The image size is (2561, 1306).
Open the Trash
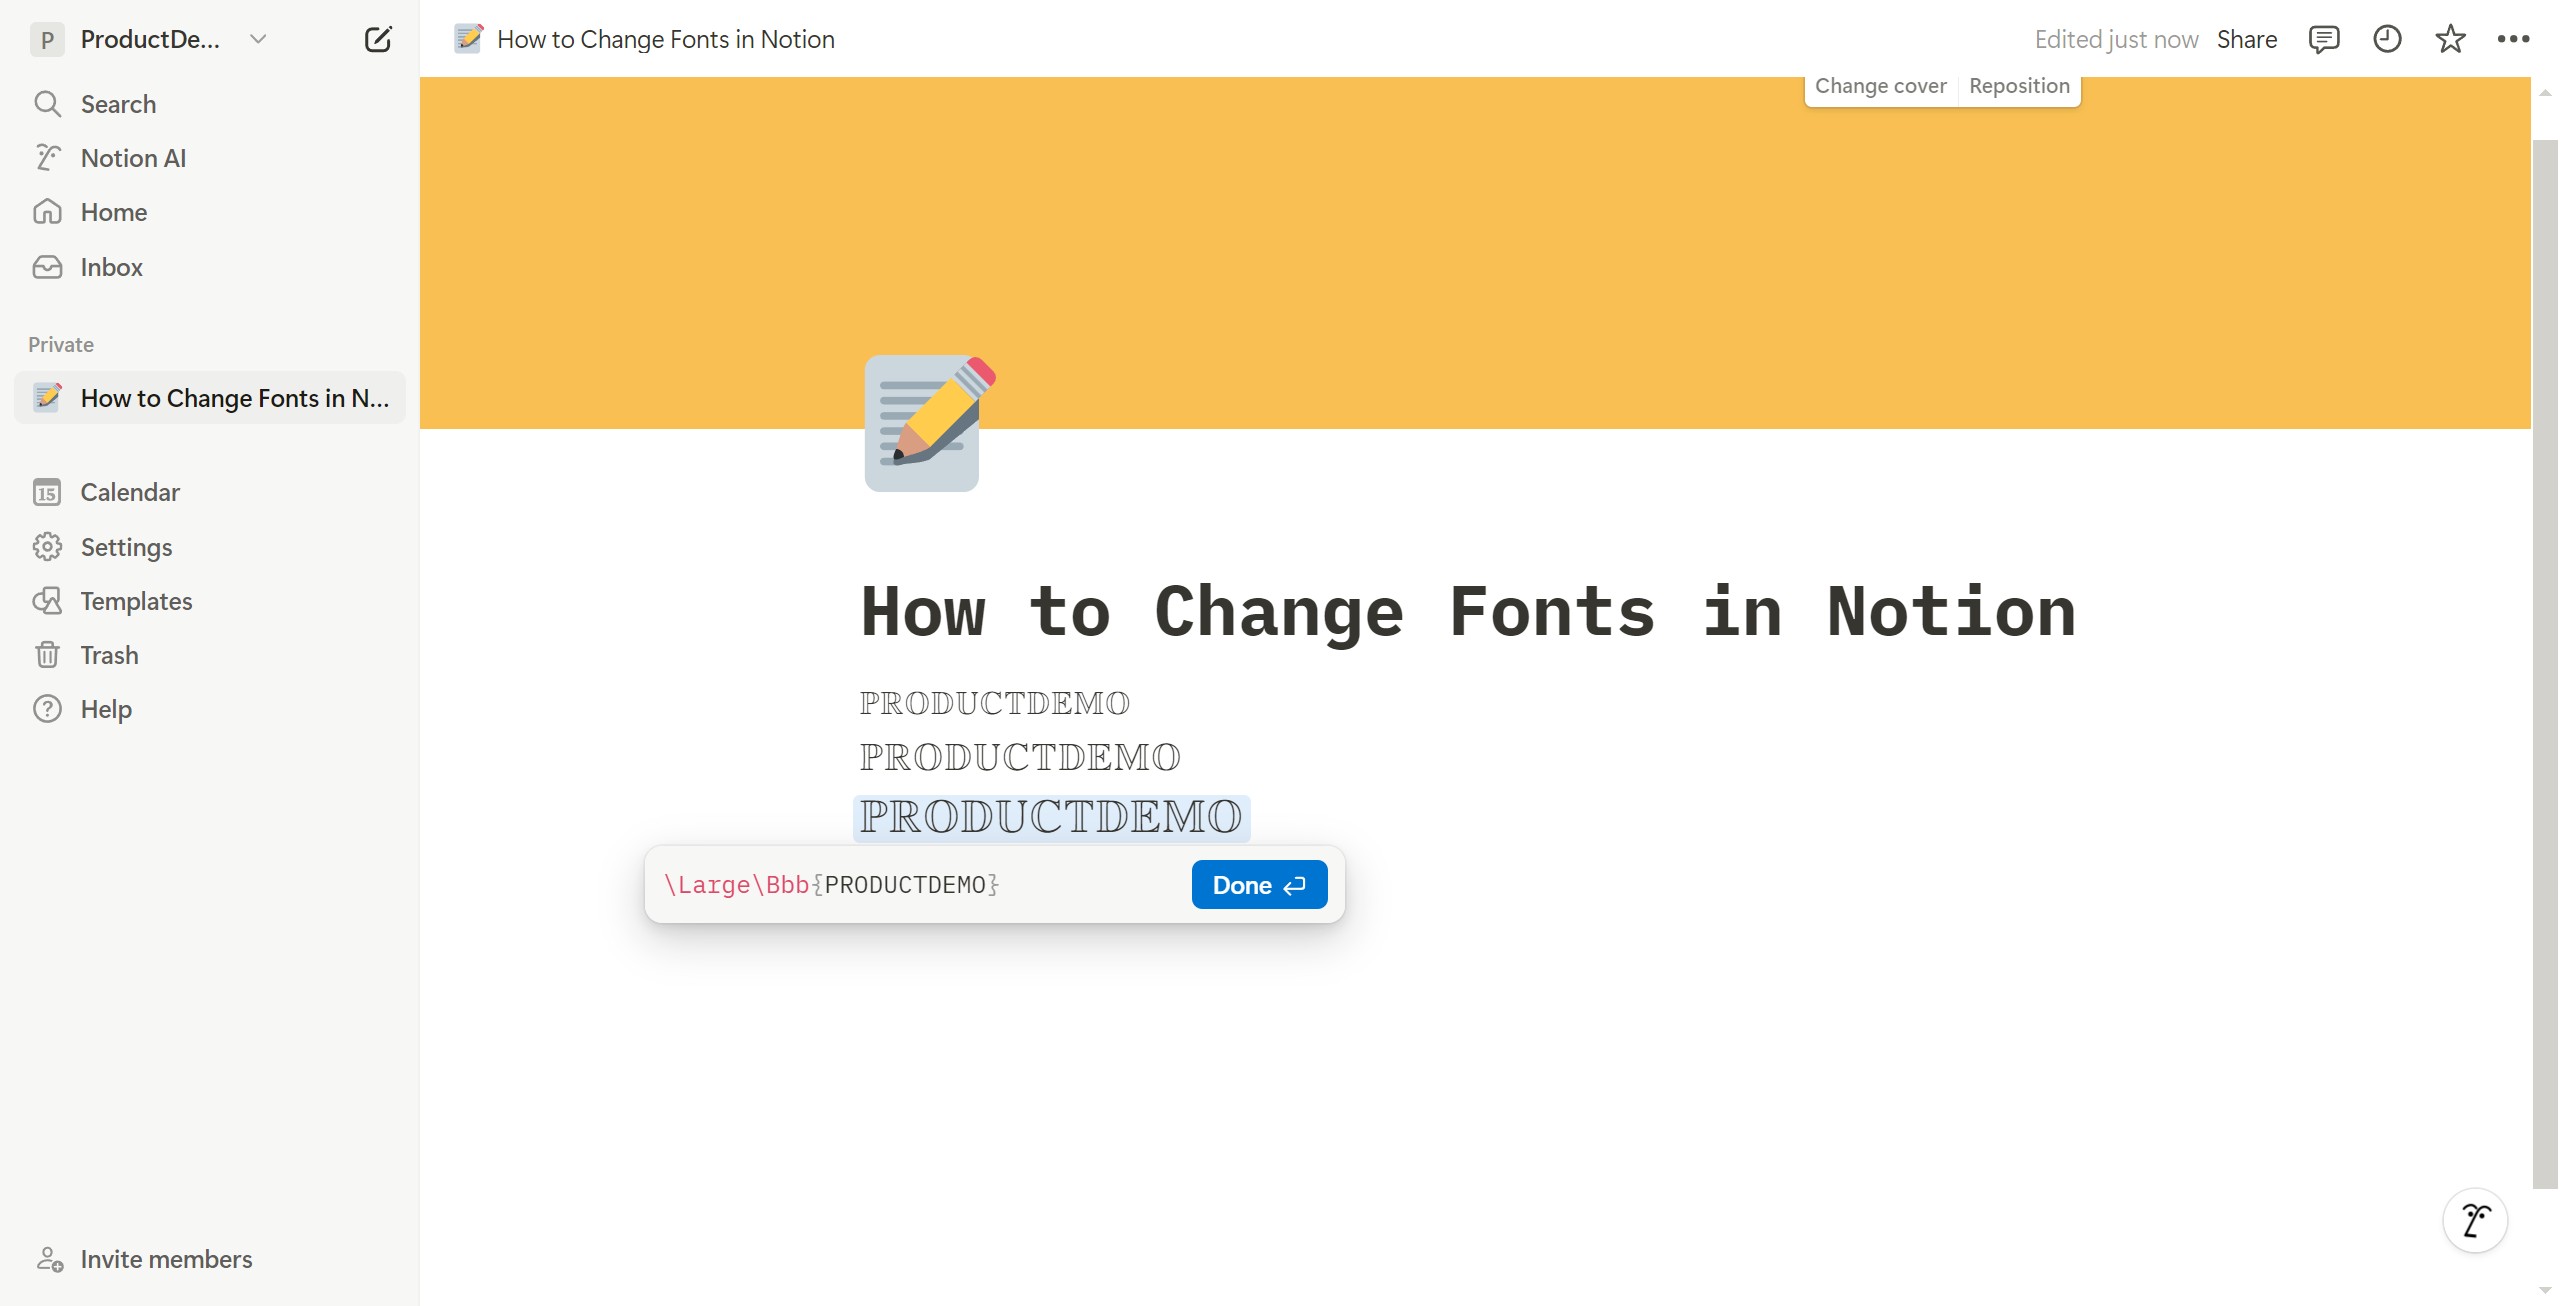210,655
